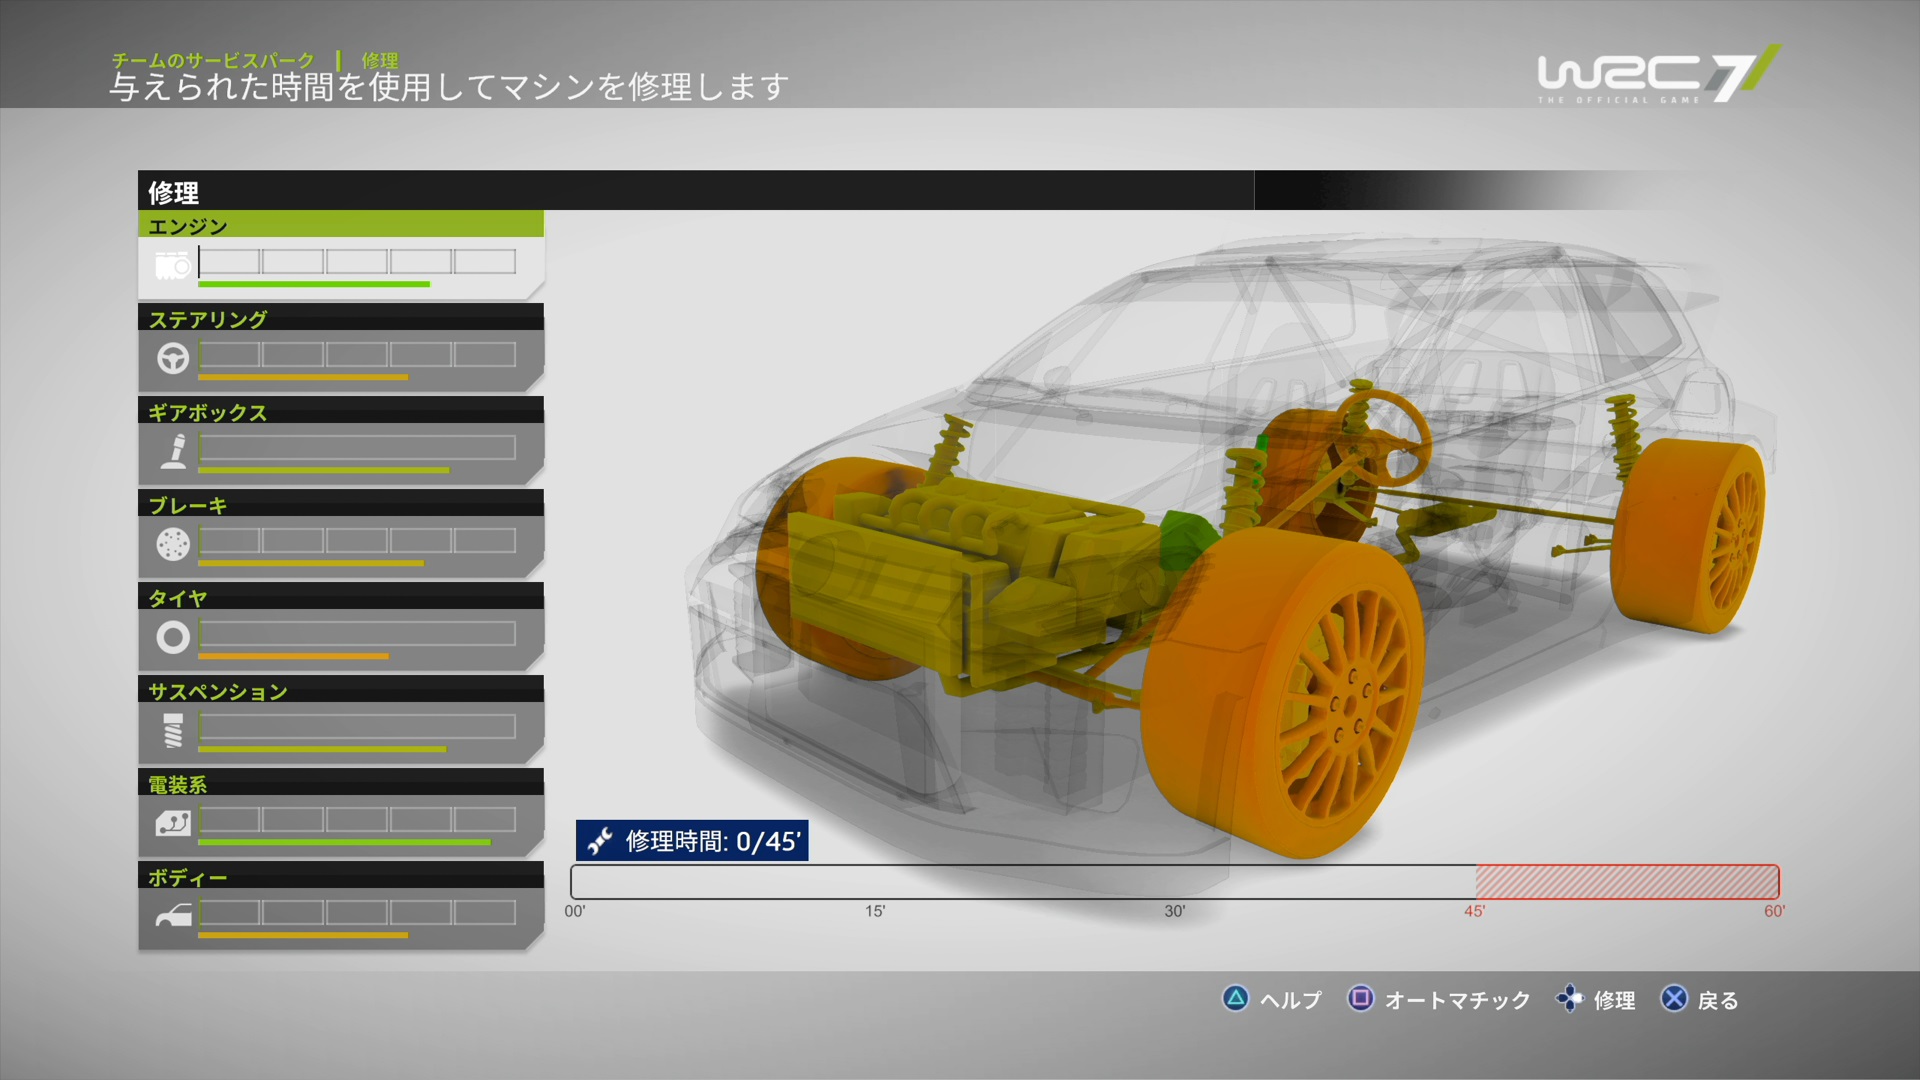Click the engine icon in エンジン row
The height and width of the screenshot is (1080, 1920).
(172, 266)
